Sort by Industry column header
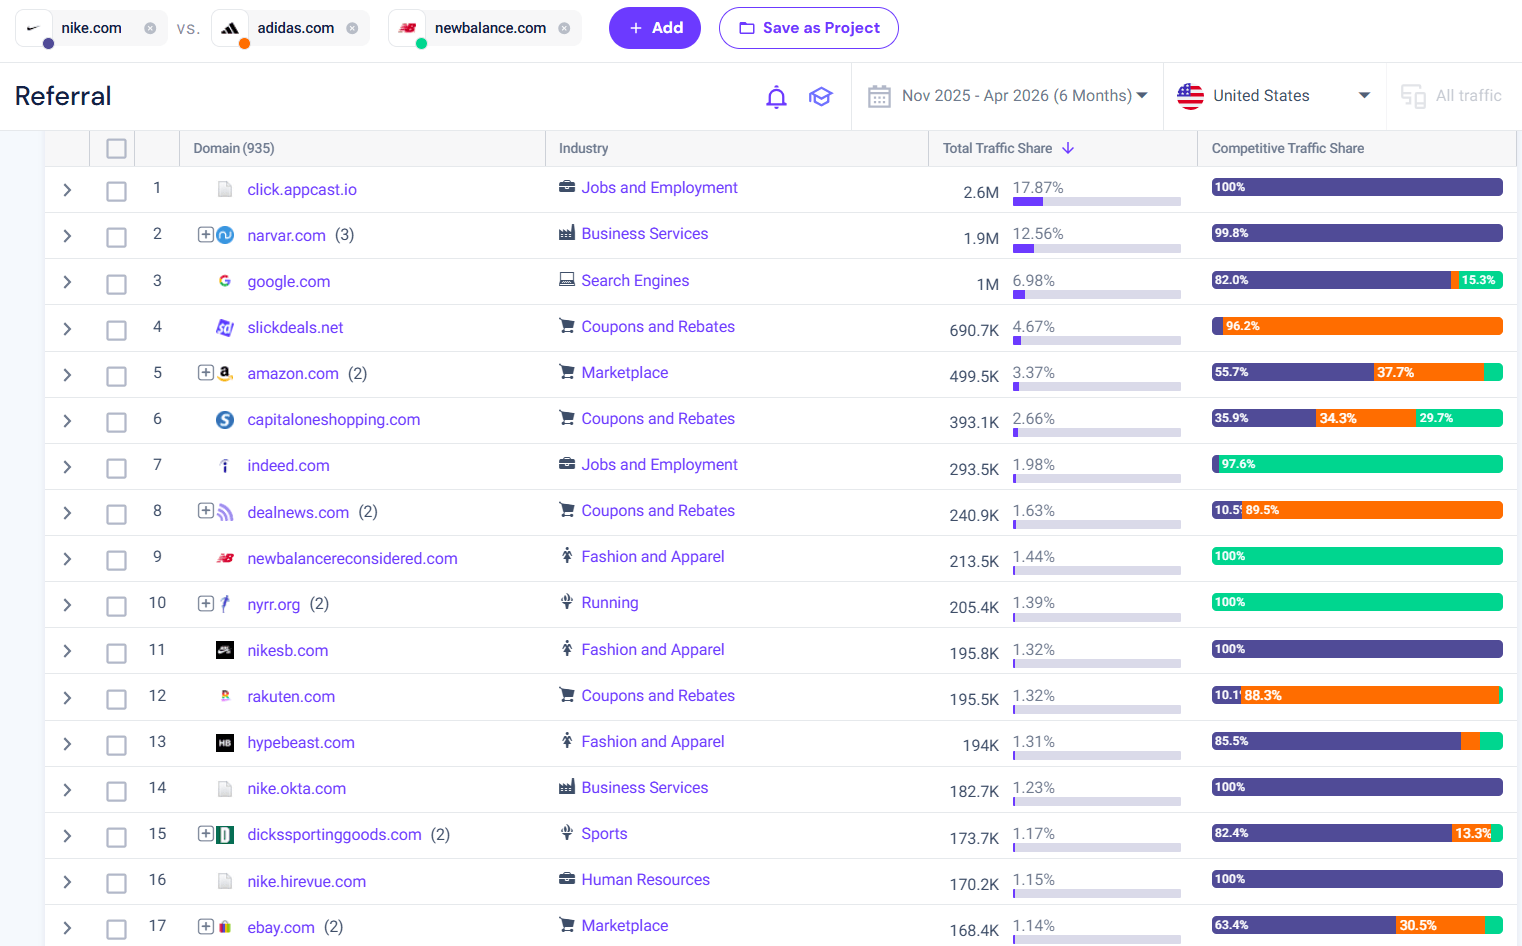Image resolution: width=1522 pixels, height=946 pixels. 584,148
